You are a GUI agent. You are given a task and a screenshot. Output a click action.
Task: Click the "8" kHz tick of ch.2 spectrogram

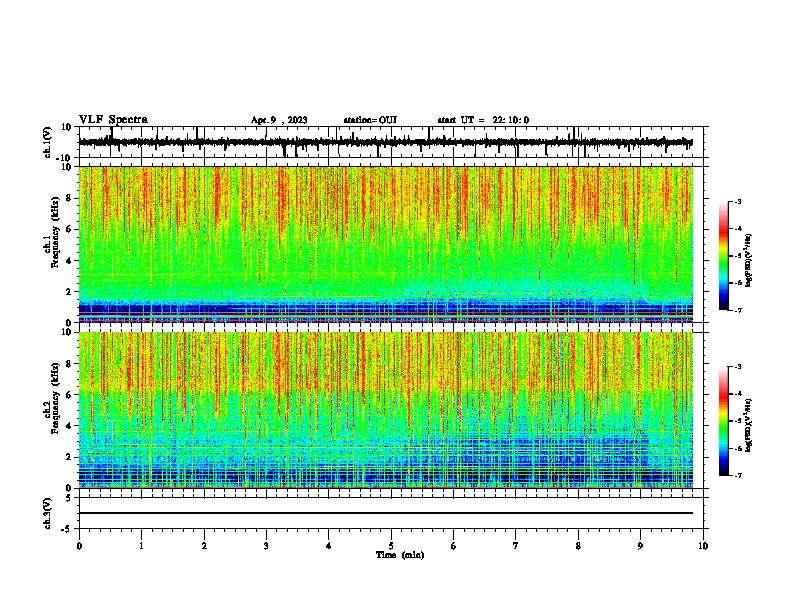pos(69,364)
